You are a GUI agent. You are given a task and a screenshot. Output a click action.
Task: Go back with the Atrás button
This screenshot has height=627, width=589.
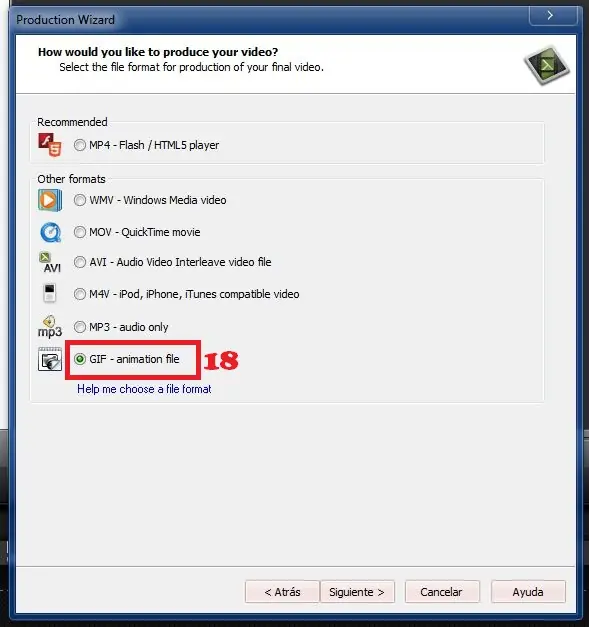pyautogui.click(x=282, y=592)
